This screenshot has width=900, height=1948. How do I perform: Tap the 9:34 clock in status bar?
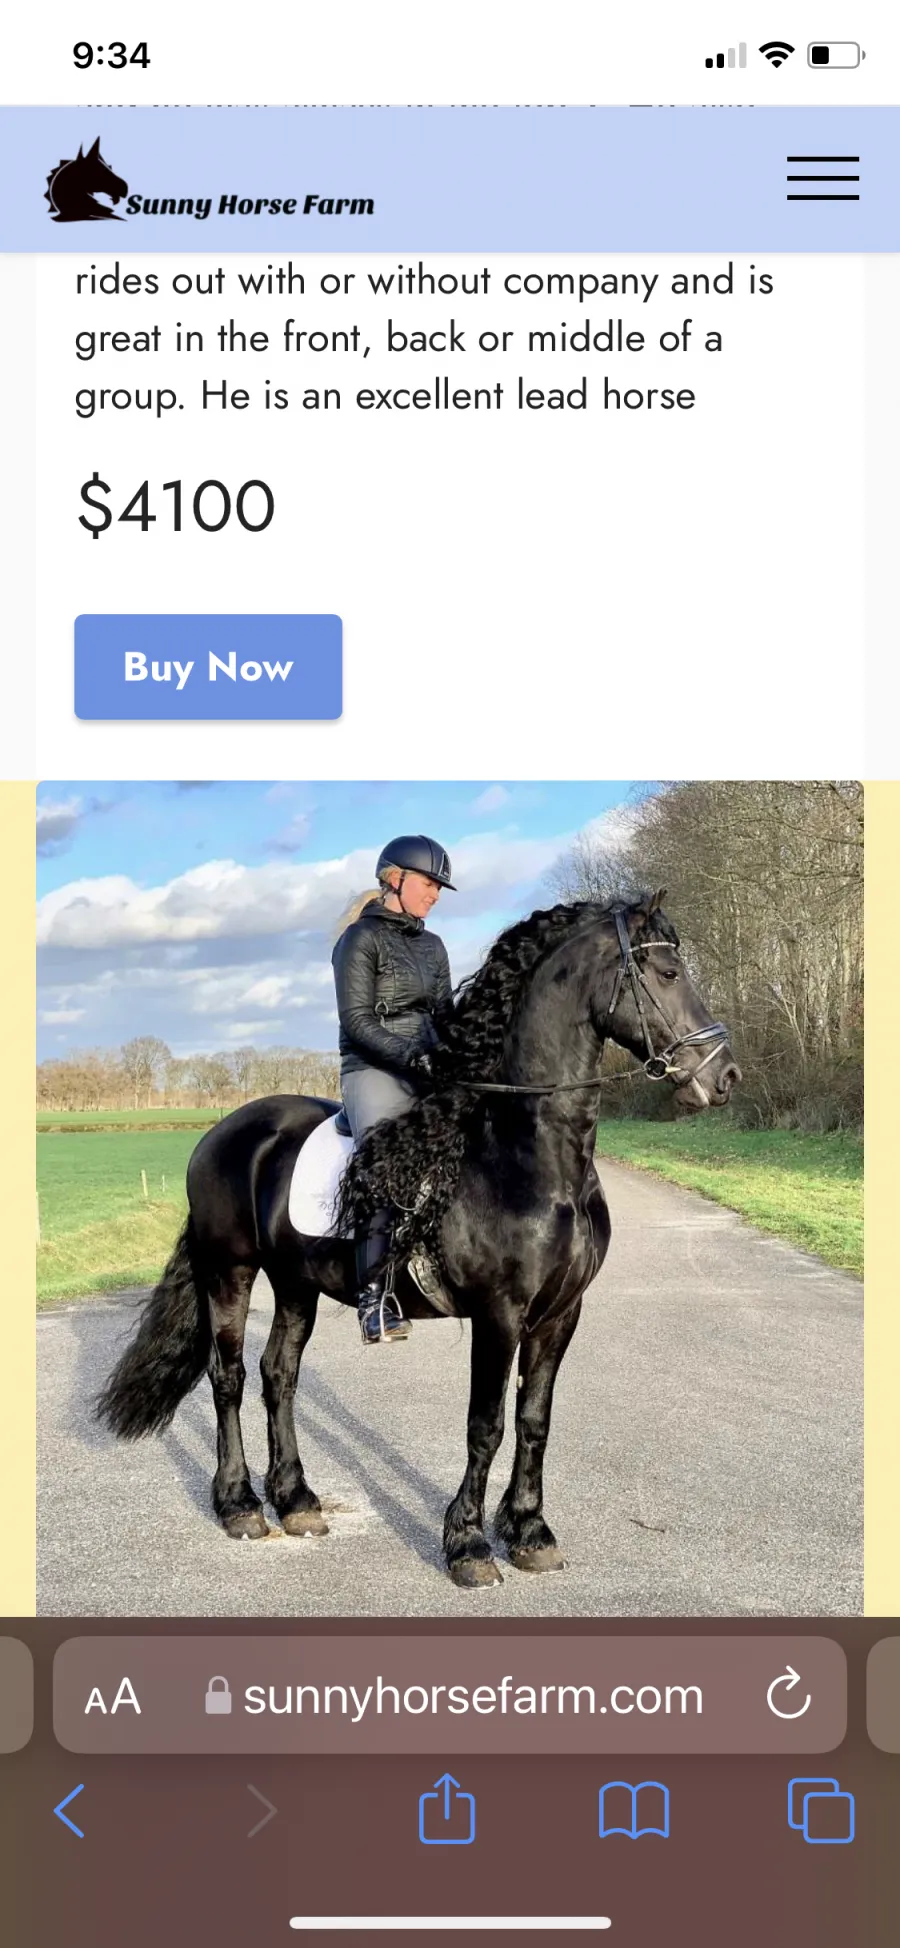111,55
